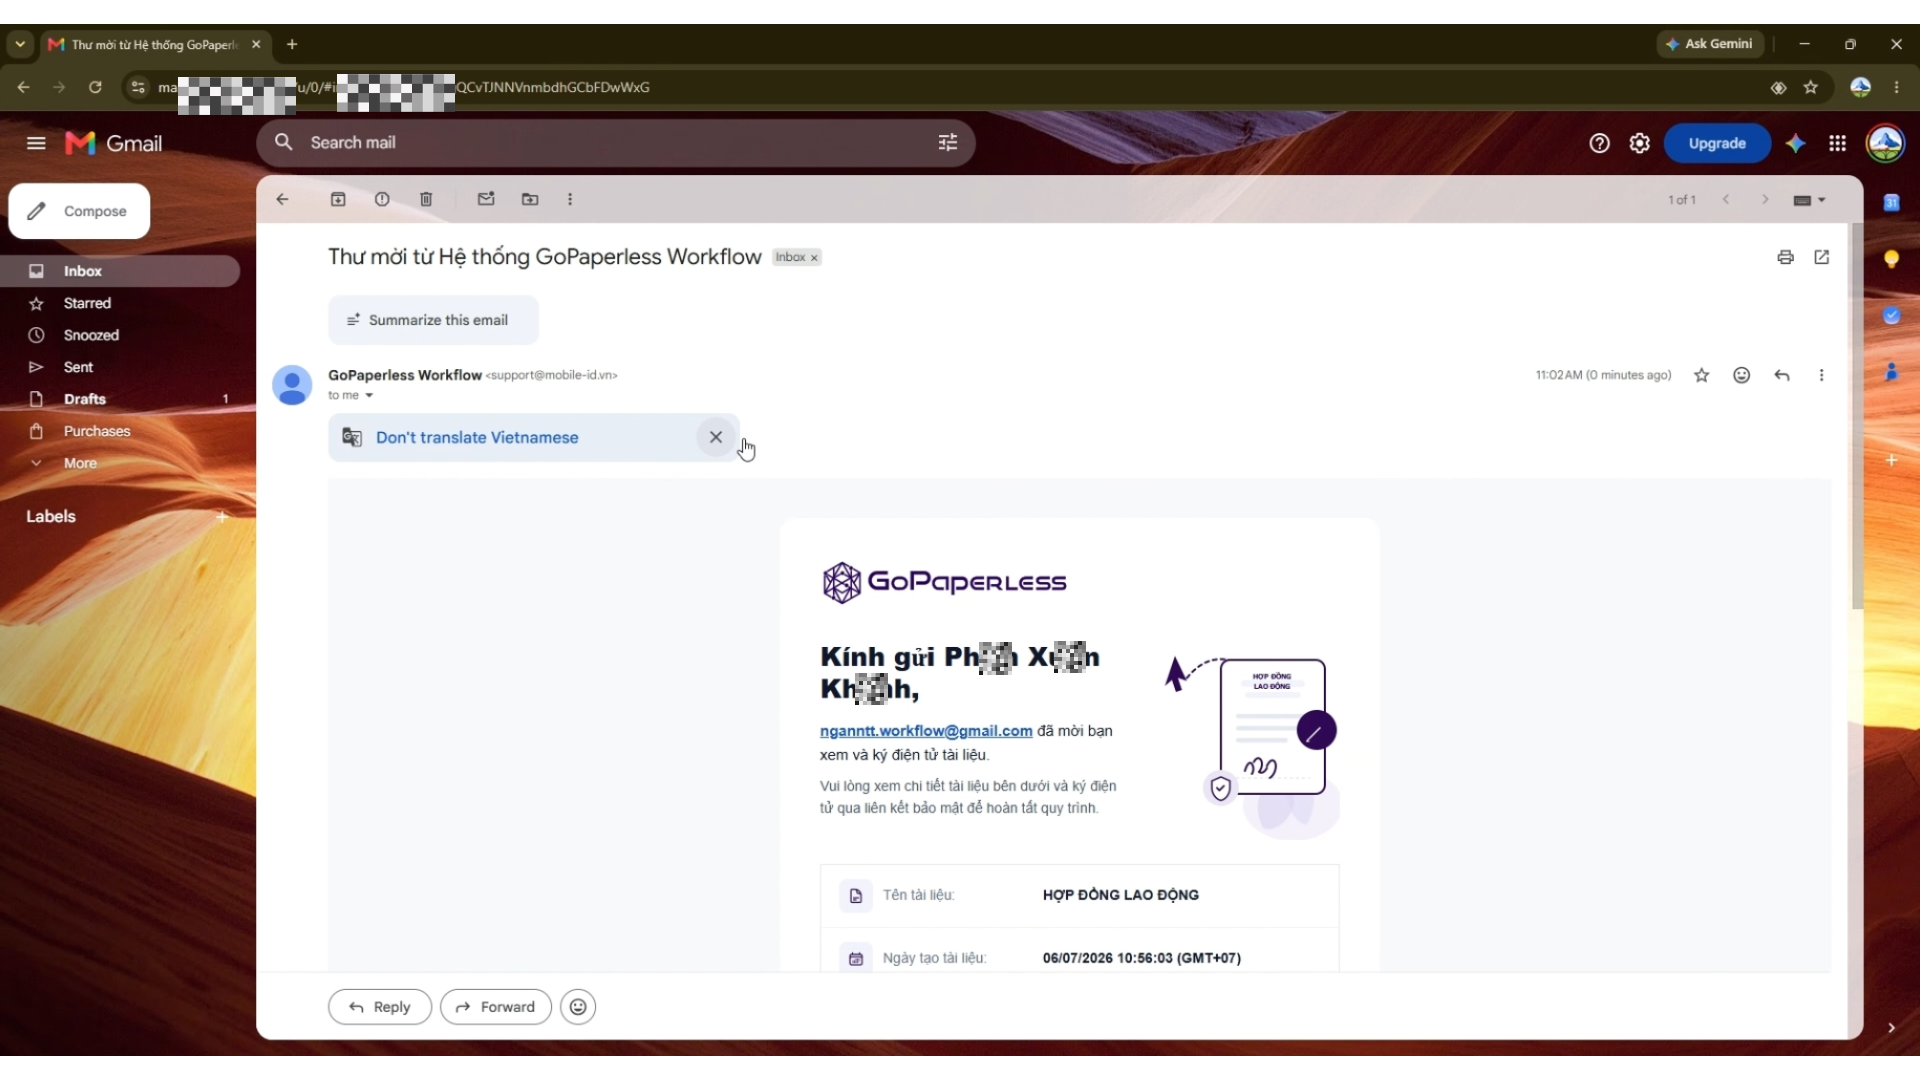
Task: Click inside the Search mail field
Action: coord(615,143)
